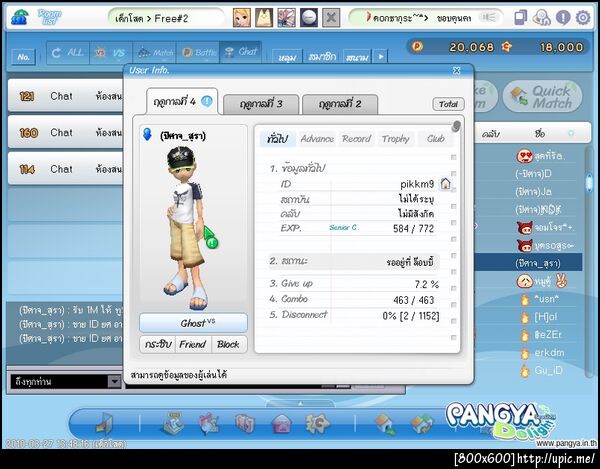This screenshot has width=600, height=469.
Task: Click the กระซิบ whisper button
Action: point(157,344)
